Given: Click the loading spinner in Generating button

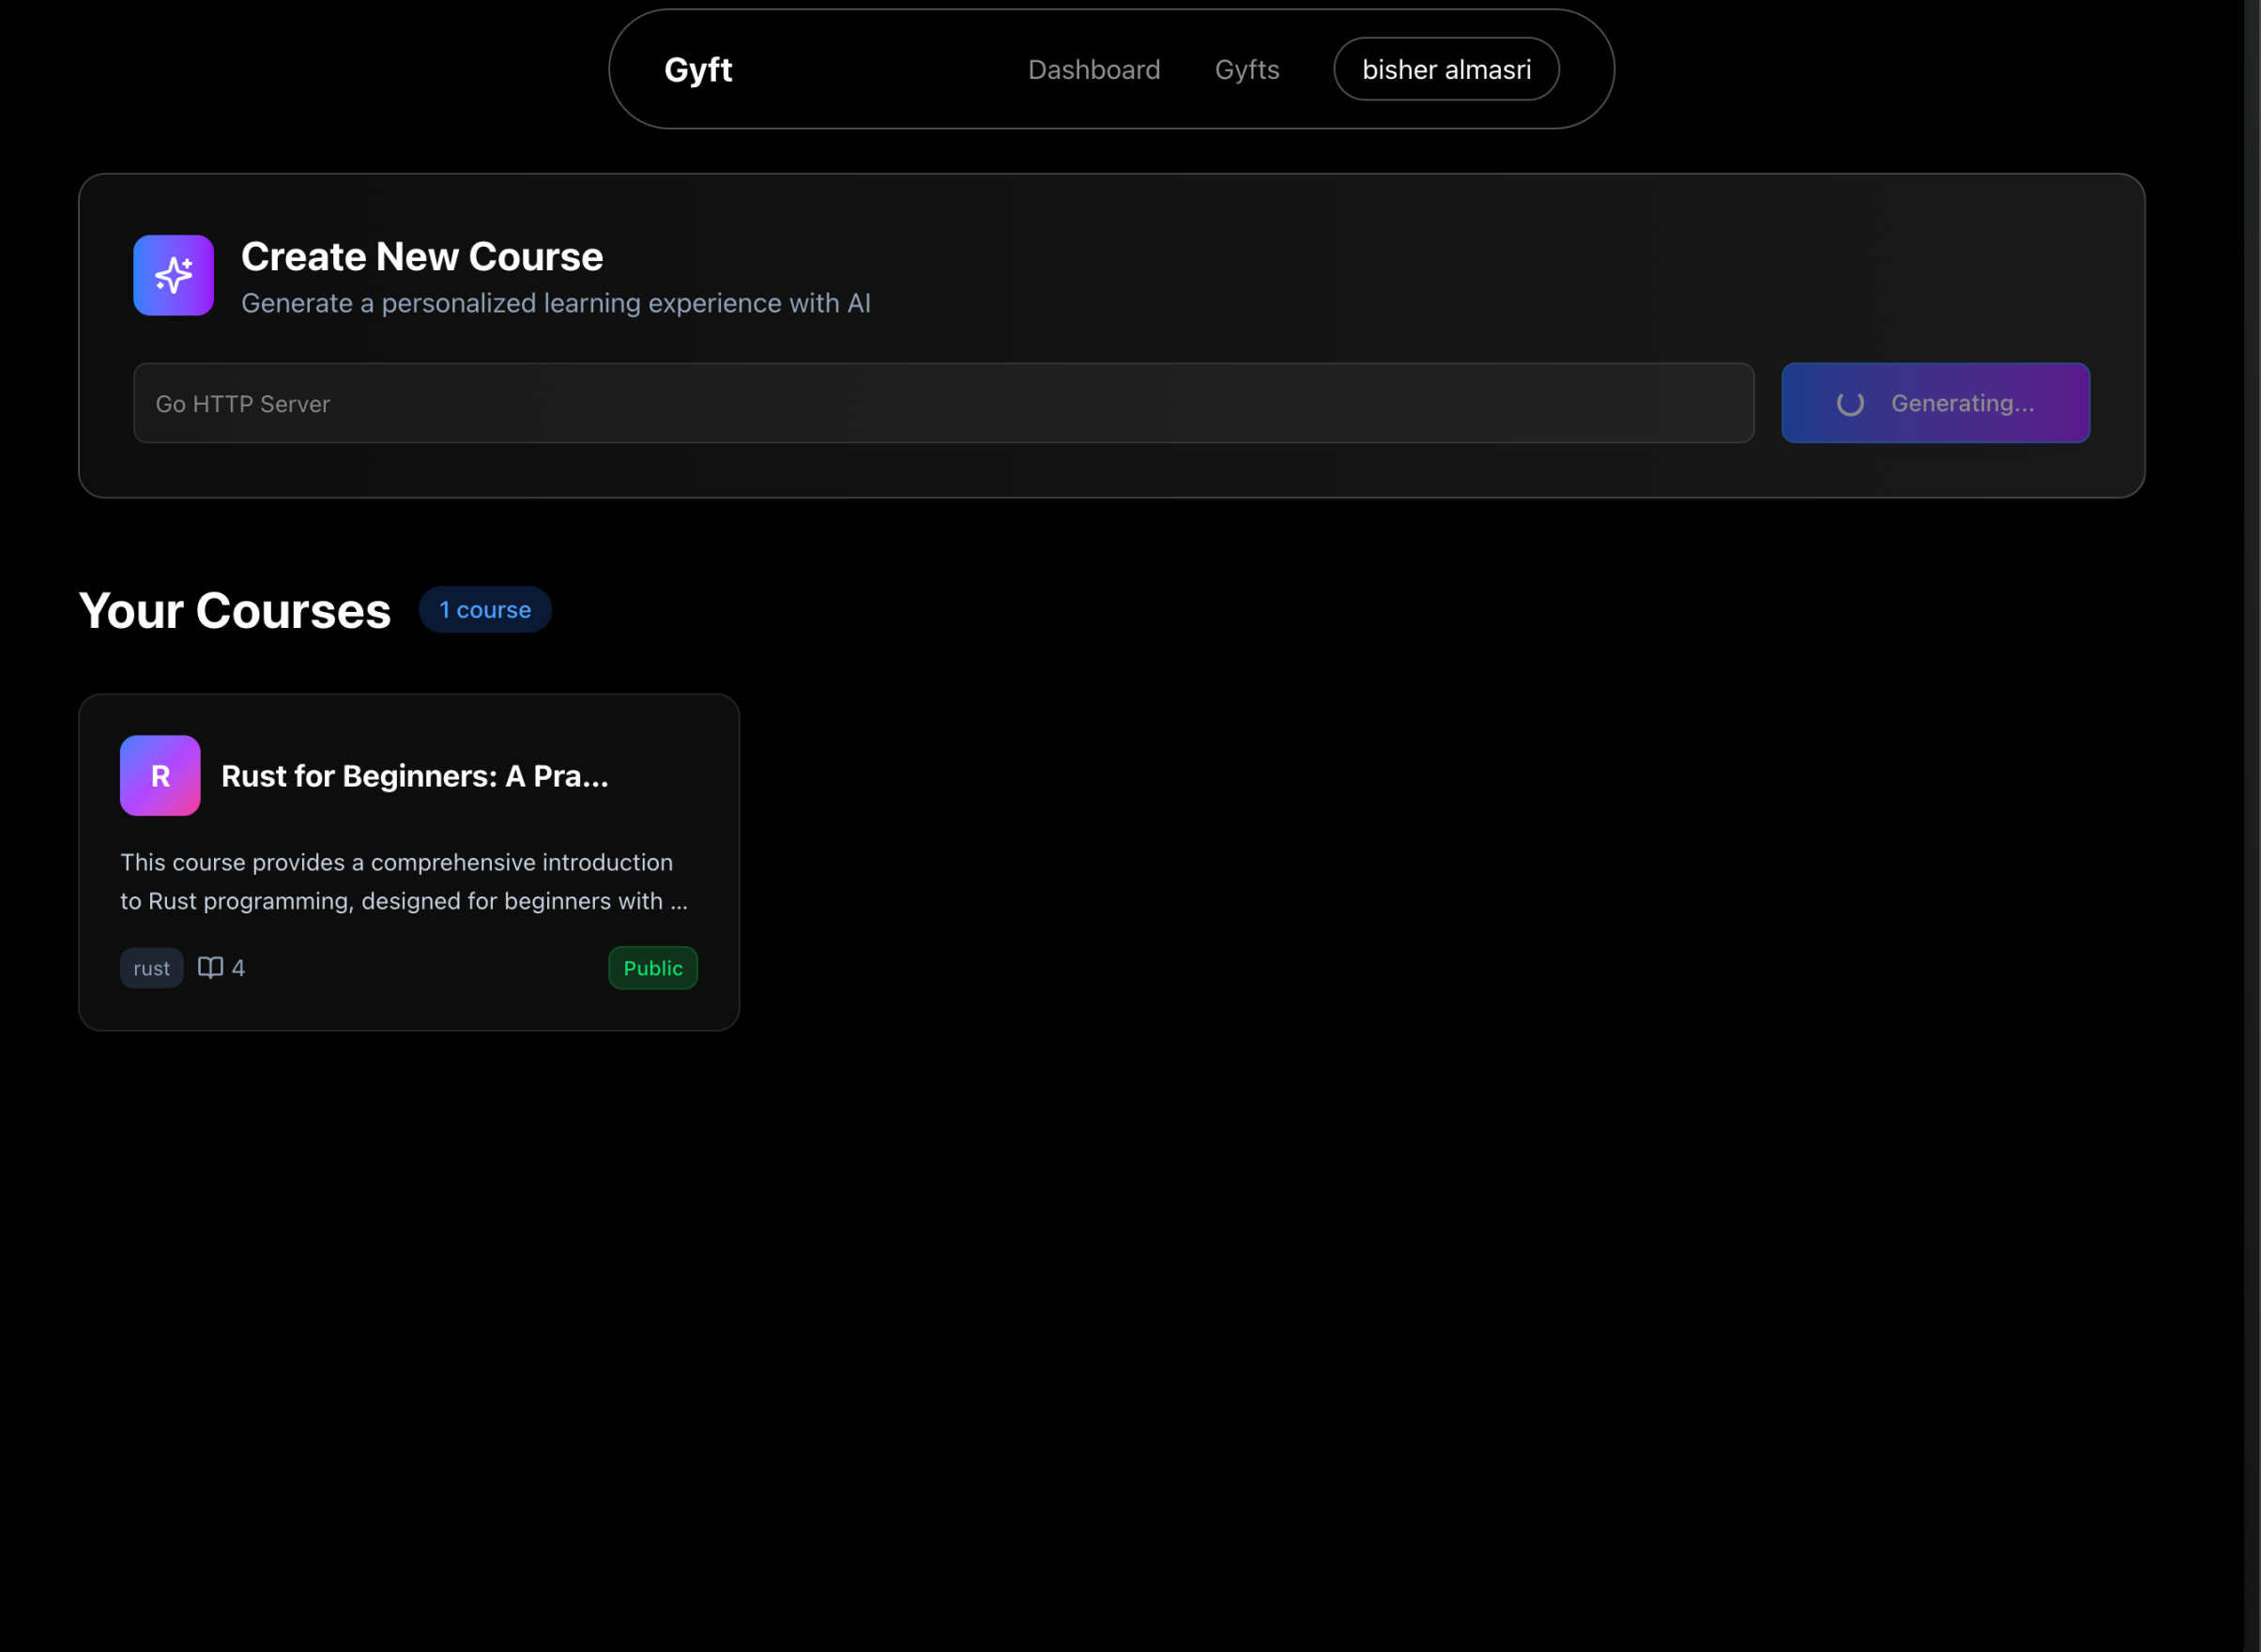Looking at the screenshot, I should point(1849,403).
